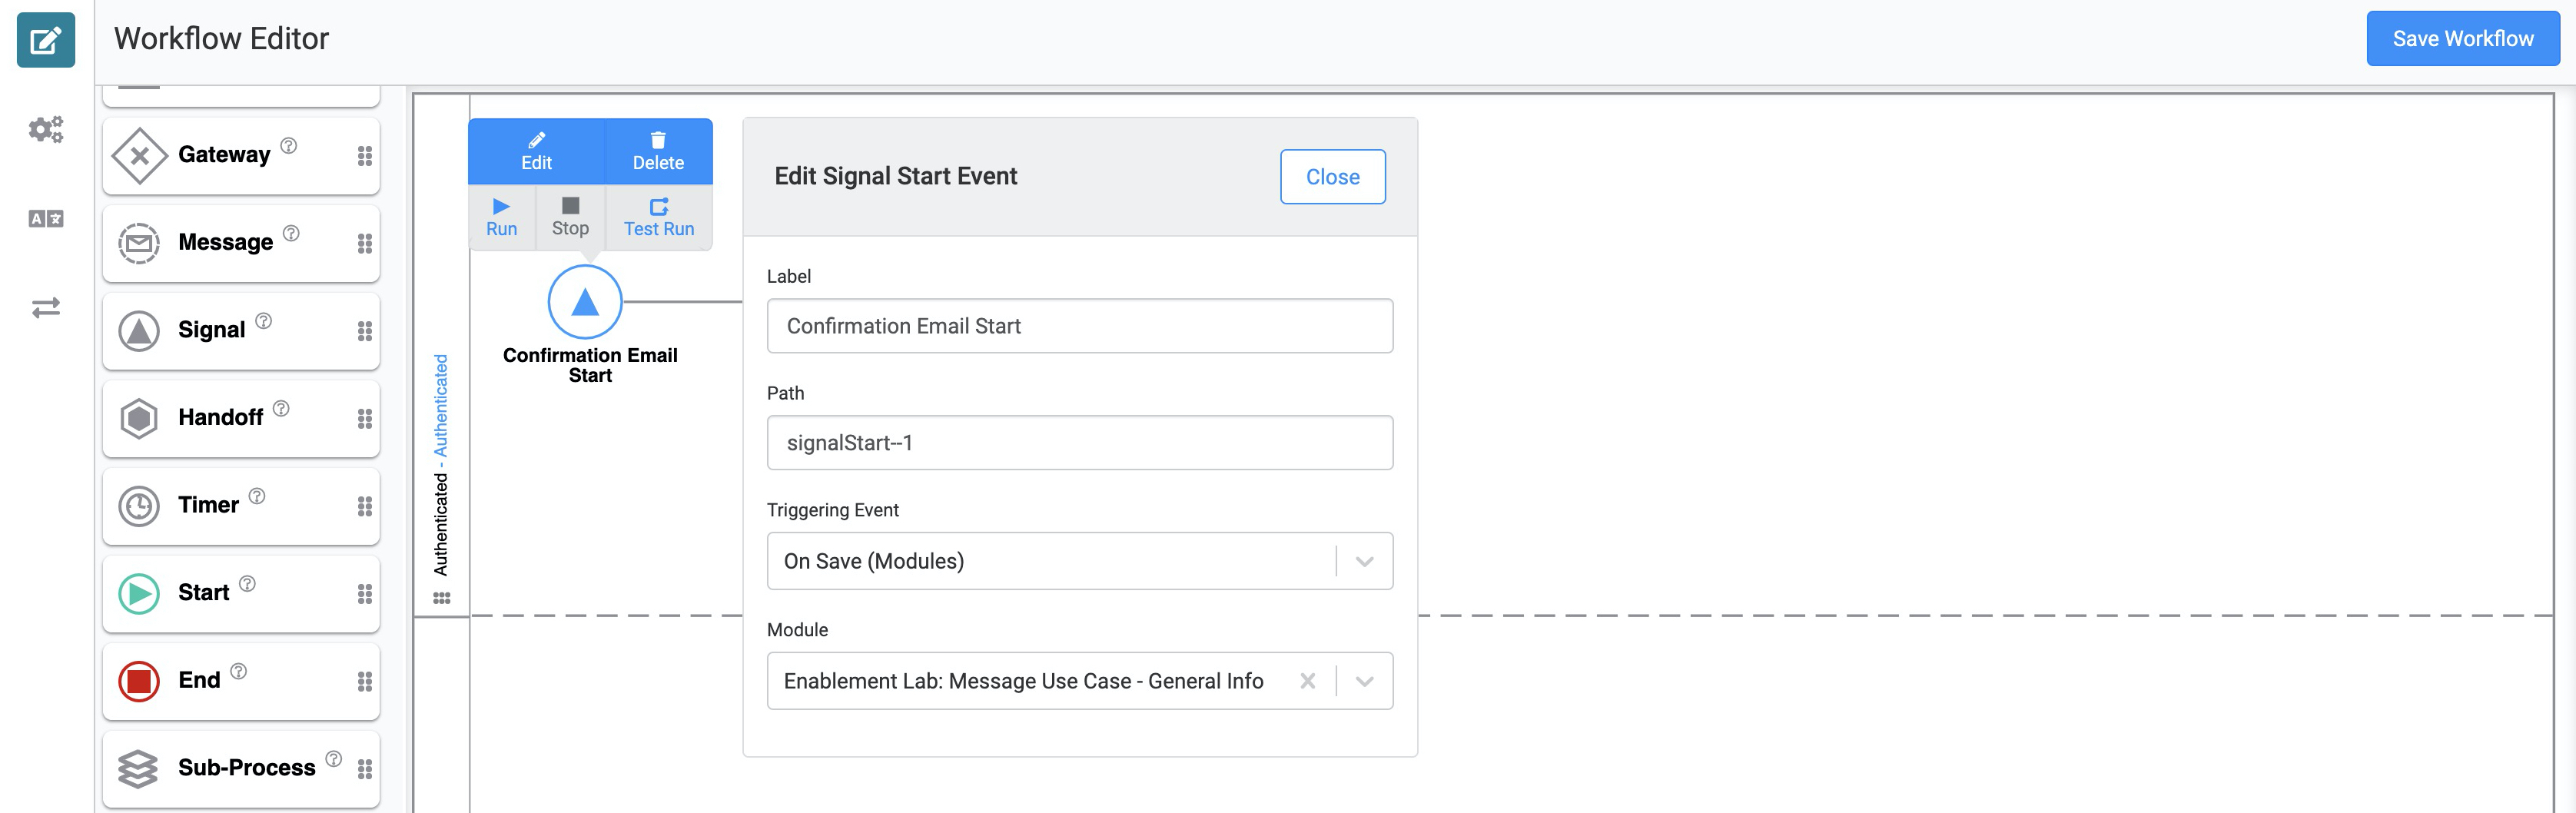The image size is (2576, 813).
Task: Click the Save Workflow button
Action: (x=2462, y=39)
